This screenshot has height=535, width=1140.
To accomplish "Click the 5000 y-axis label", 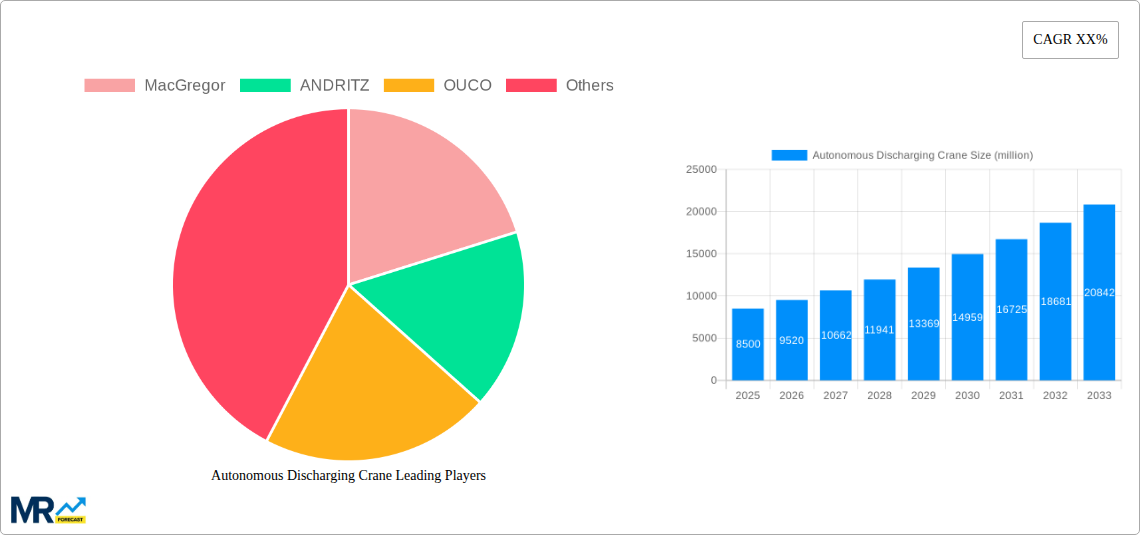I will (x=704, y=338).
